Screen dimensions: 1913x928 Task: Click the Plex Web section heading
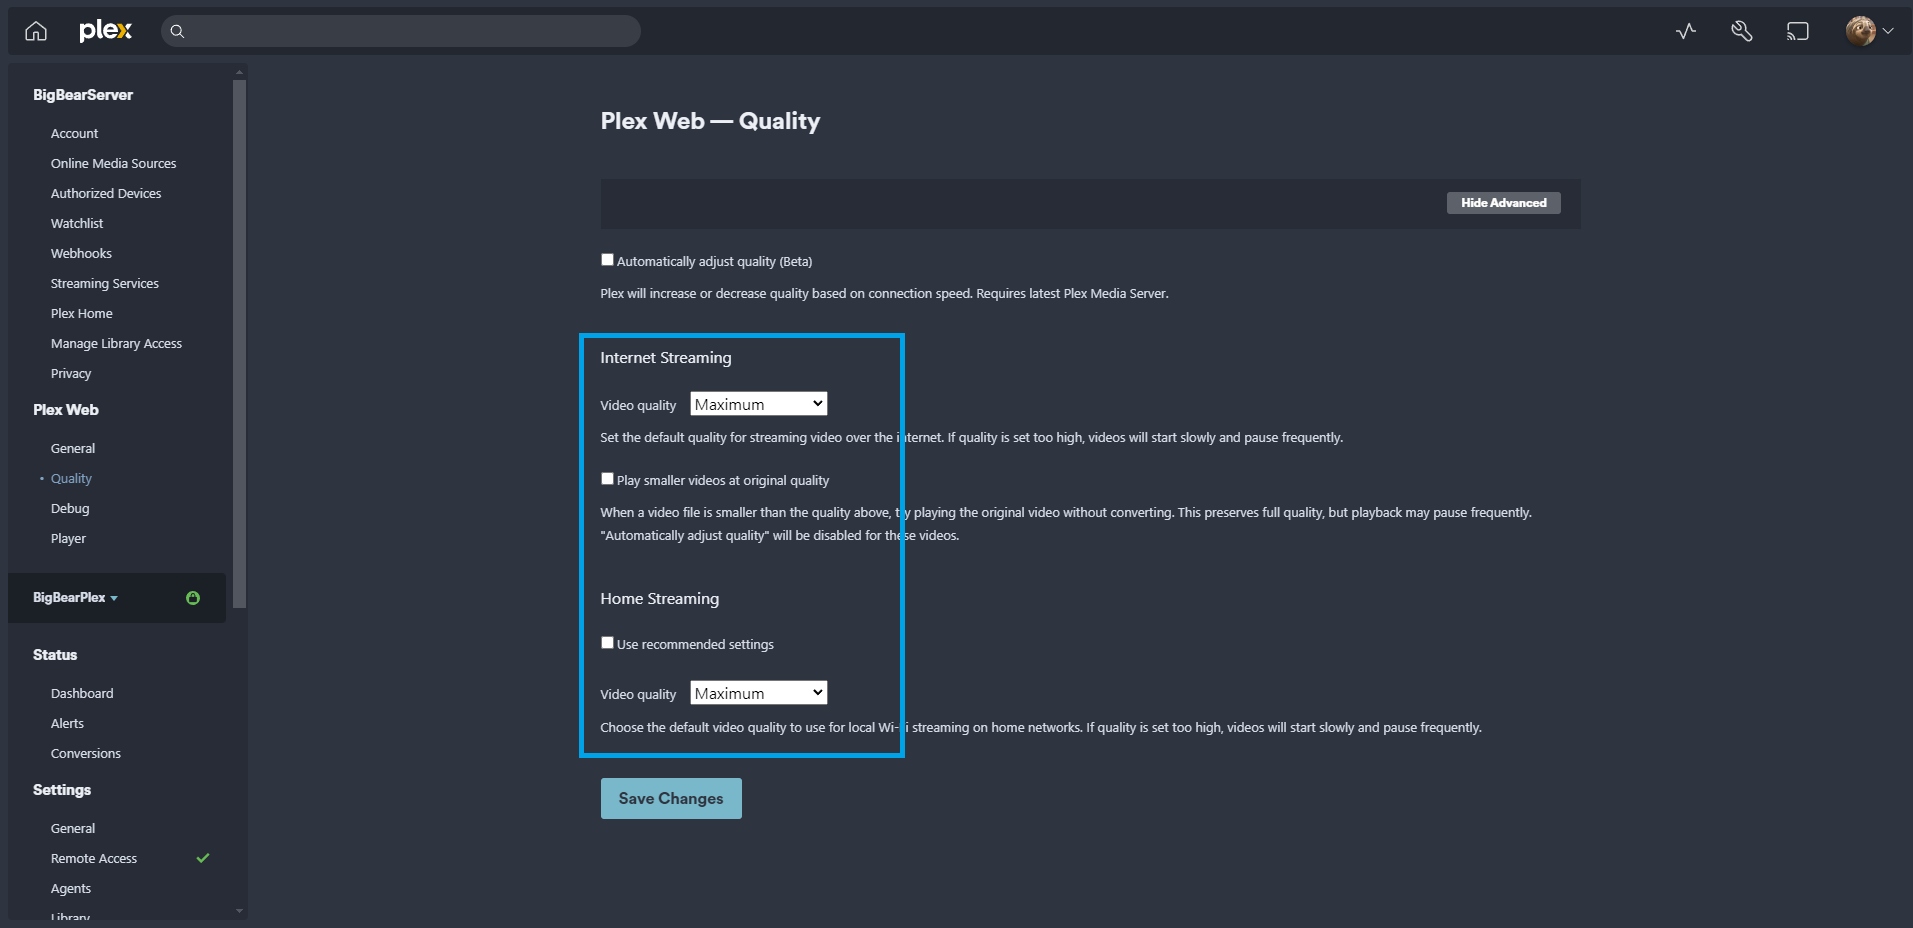[x=66, y=410]
